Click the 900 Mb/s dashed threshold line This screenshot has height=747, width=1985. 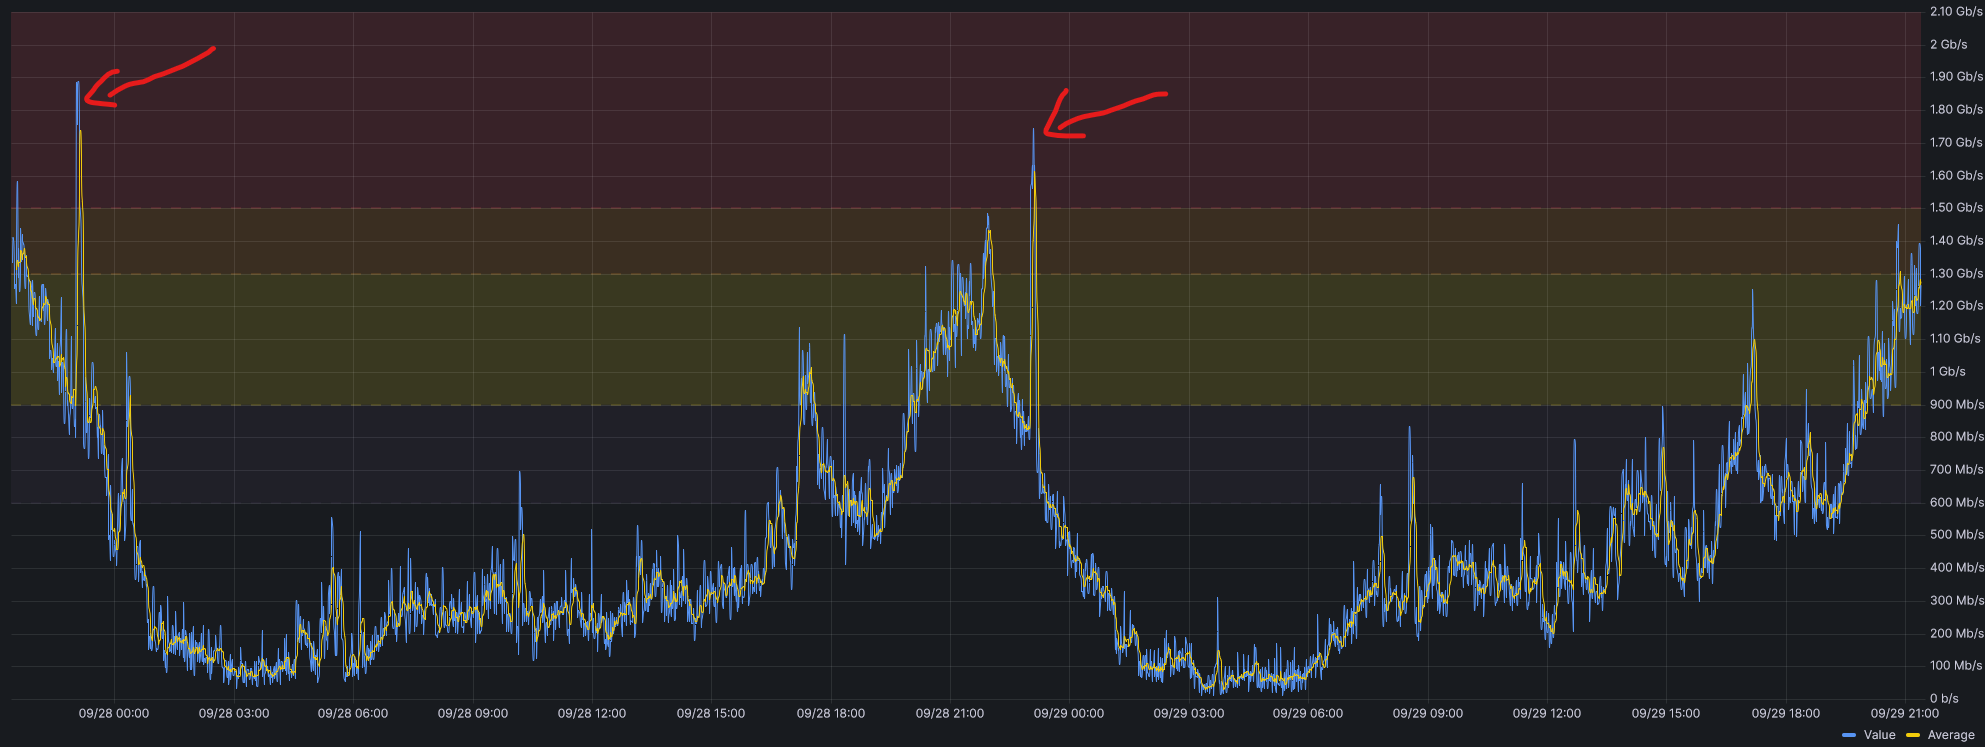pos(600,405)
